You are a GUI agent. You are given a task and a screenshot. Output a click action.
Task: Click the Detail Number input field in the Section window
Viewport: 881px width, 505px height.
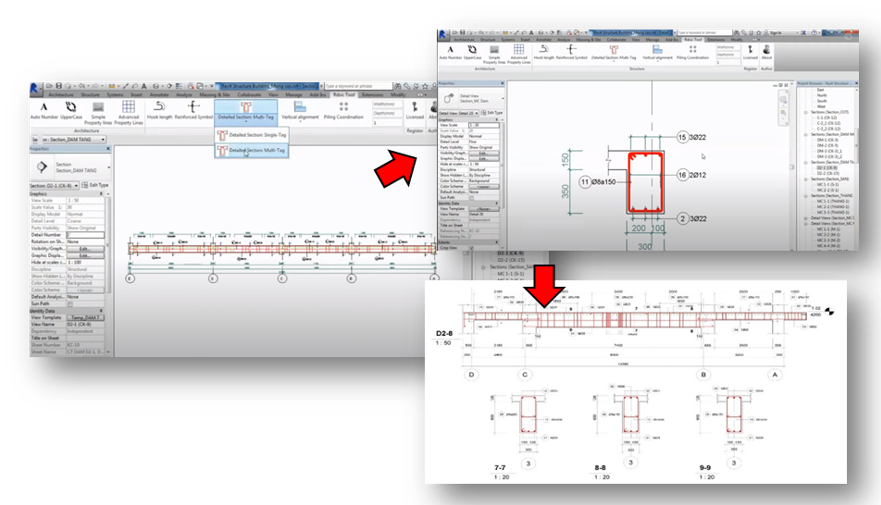(85, 235)
